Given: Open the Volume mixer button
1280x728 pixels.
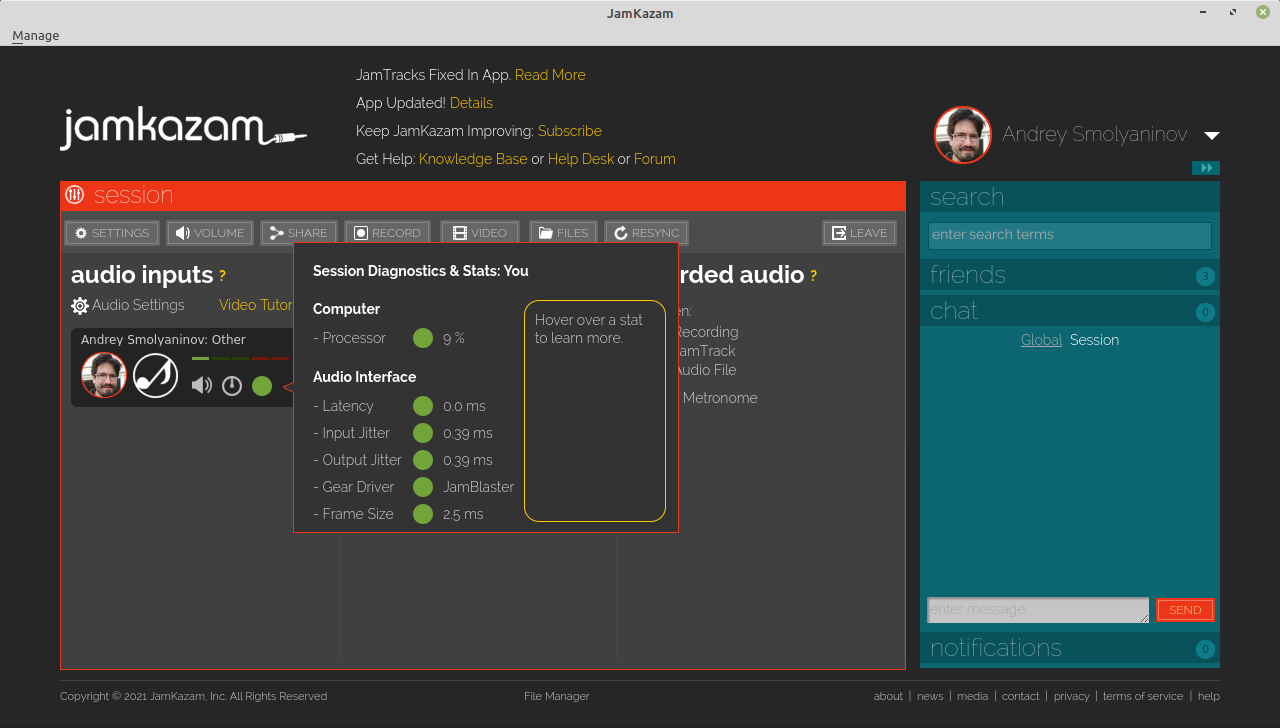Looking at the screenshot, I should 210,233.
